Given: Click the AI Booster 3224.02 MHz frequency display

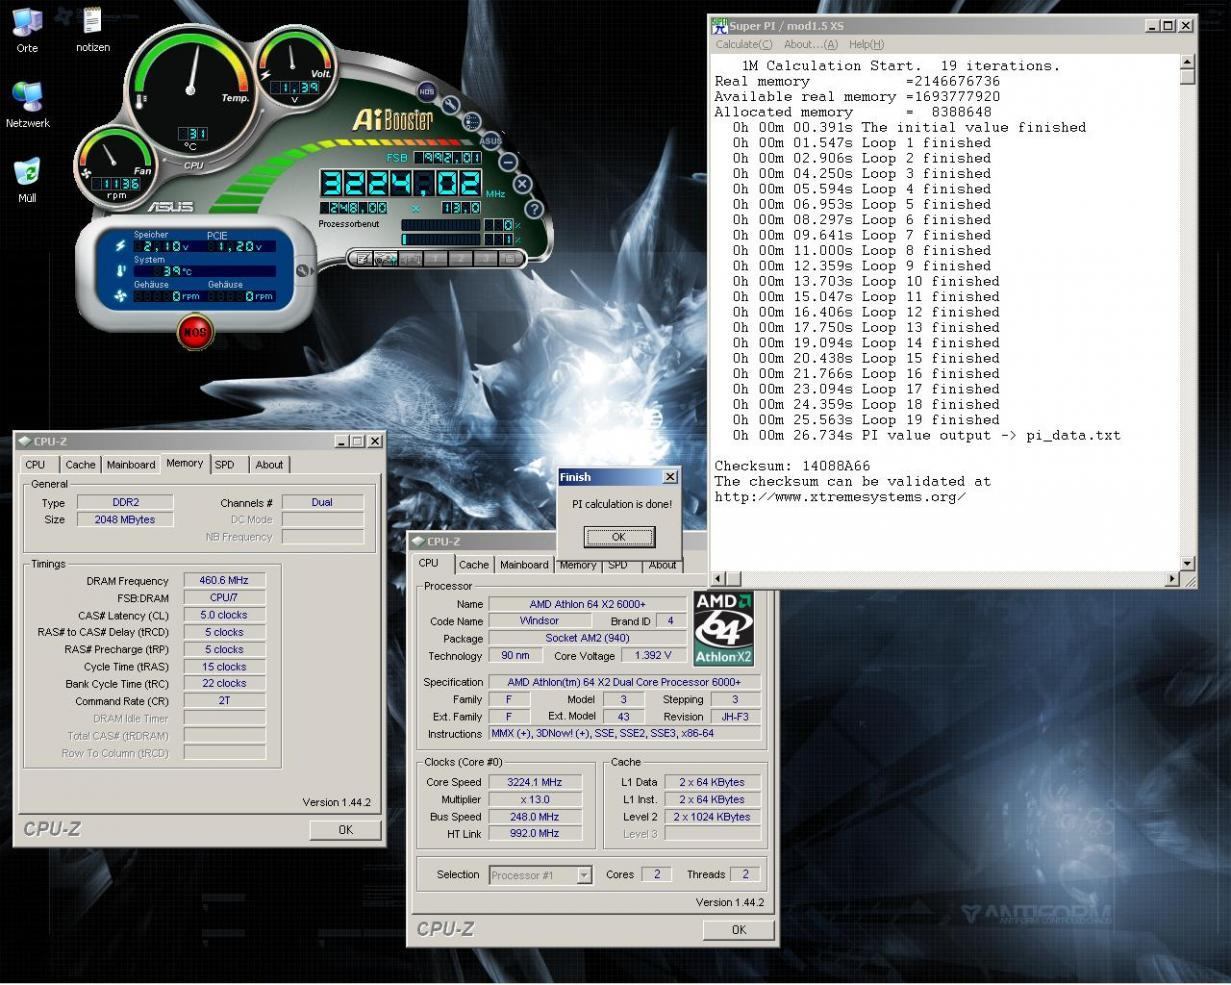Looking at the screenshot, I should [x=401, y=183].
